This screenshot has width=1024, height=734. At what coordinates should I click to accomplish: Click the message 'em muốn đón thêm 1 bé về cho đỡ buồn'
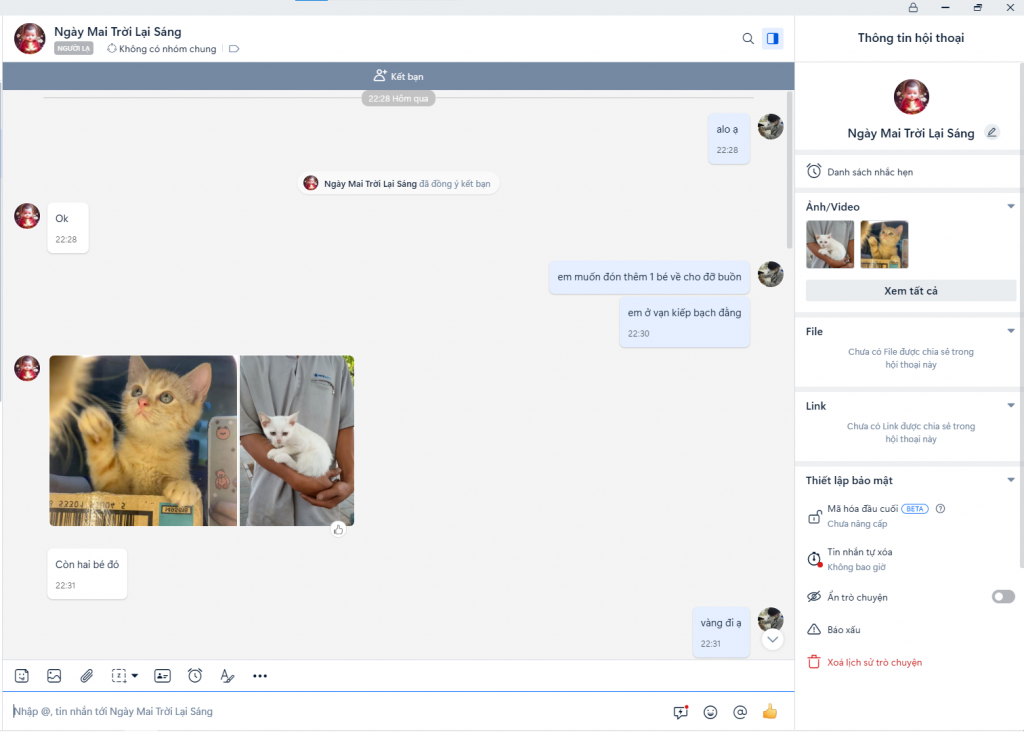click(649, 277)
